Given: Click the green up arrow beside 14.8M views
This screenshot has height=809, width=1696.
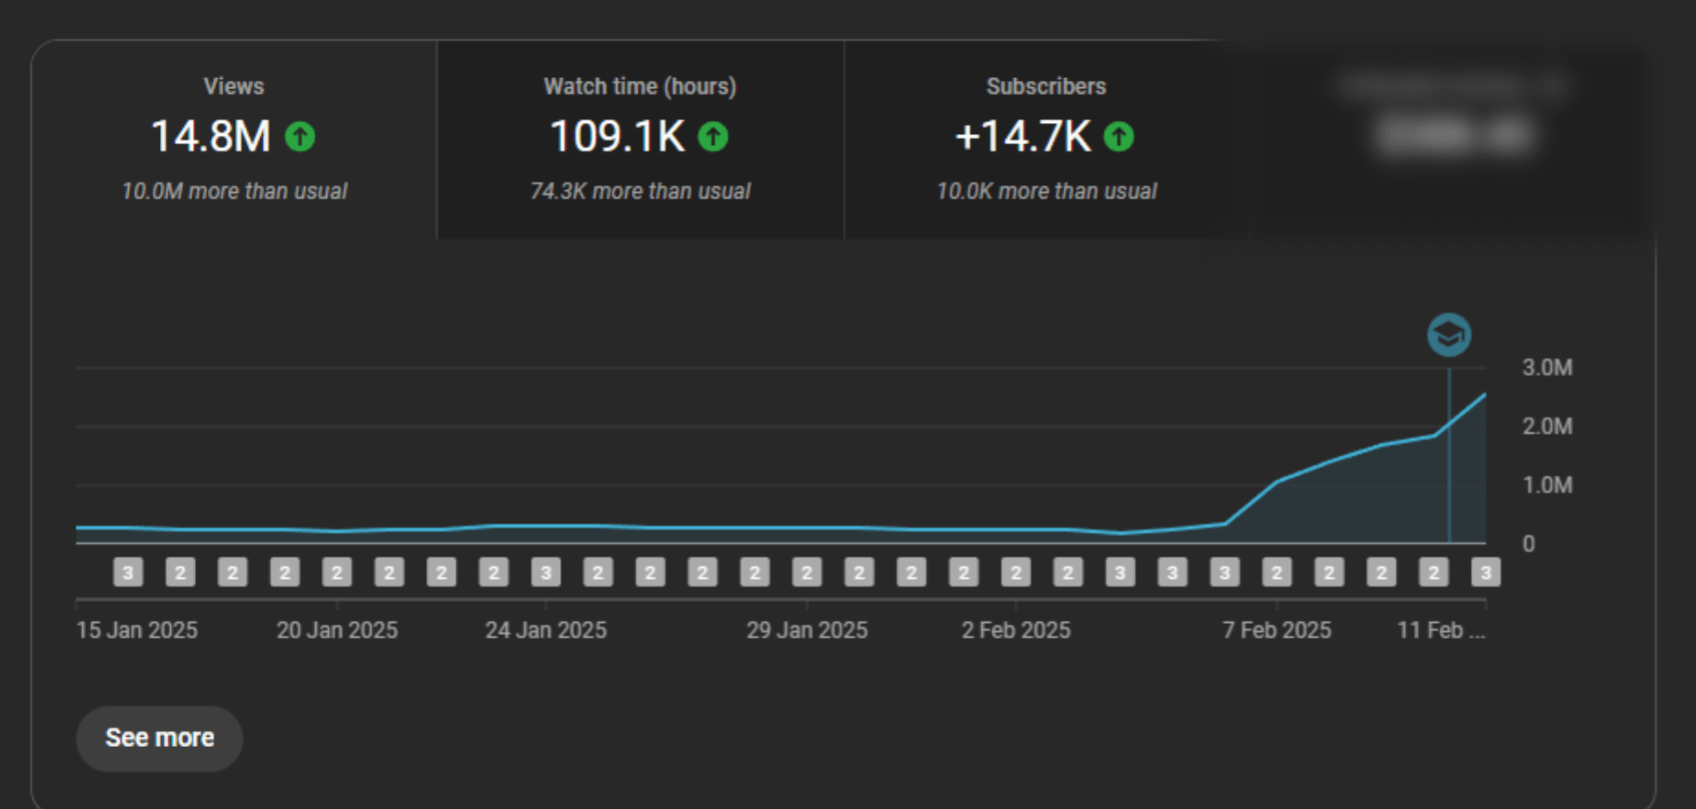Looking at the screenshot, I should tap(300, 136).
